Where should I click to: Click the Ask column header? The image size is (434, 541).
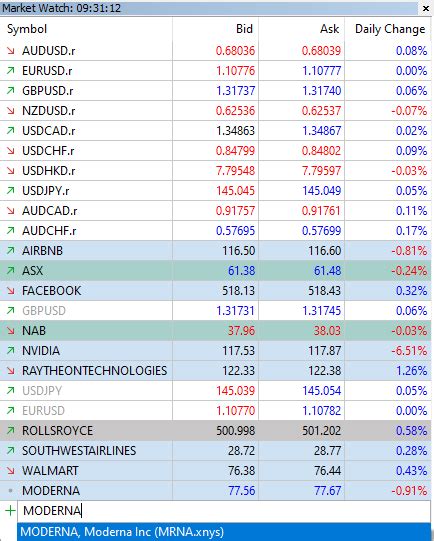pos(329,29)
